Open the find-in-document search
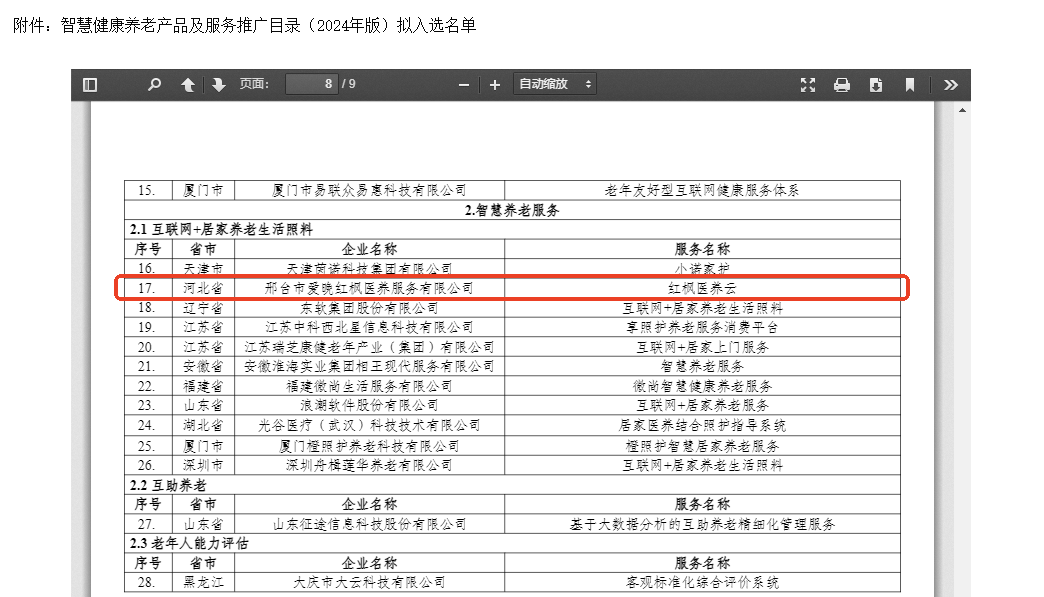The image size is (1044, 597). pos(154,85)
